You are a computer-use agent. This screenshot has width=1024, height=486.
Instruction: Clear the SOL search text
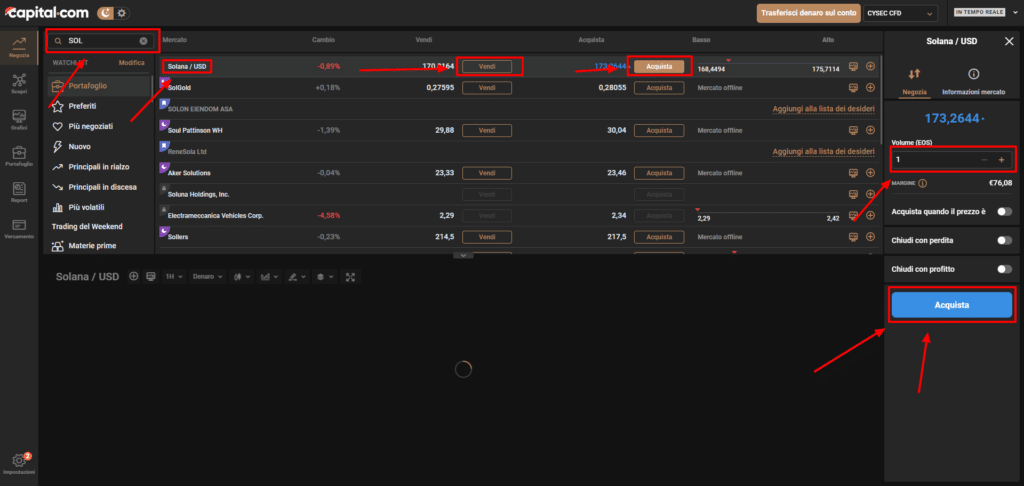pyautogui.click(x=143, y=40)
